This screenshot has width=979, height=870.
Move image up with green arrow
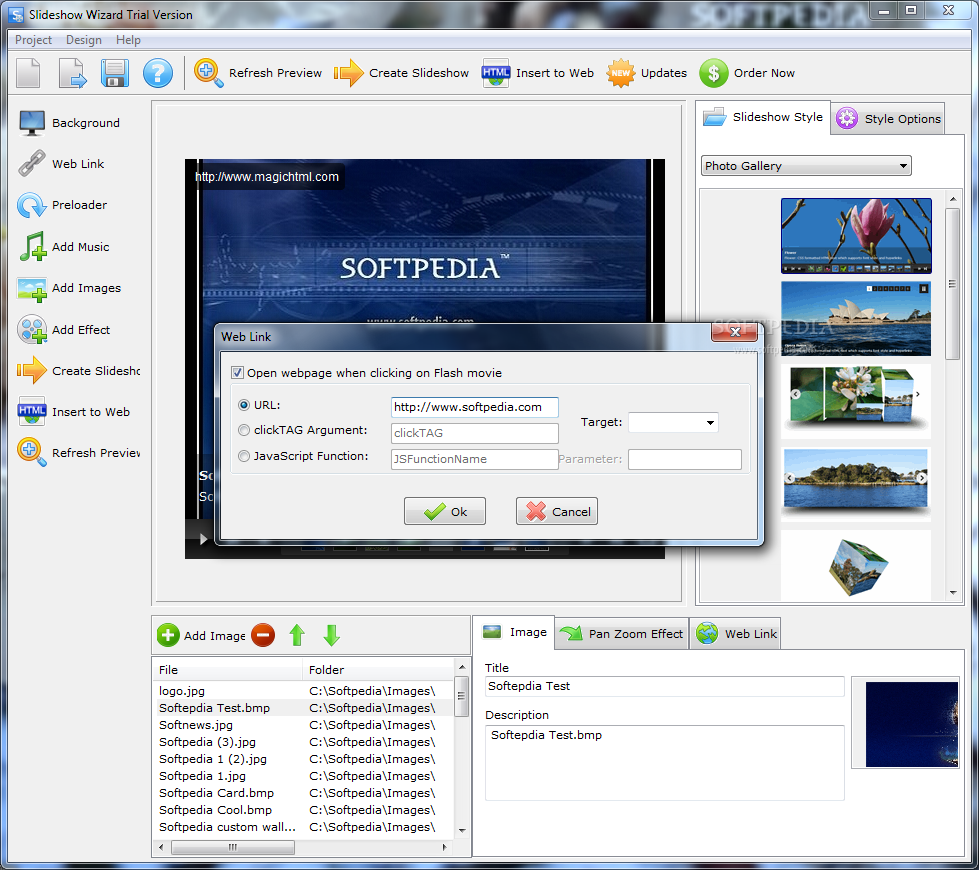pos(297,635)
